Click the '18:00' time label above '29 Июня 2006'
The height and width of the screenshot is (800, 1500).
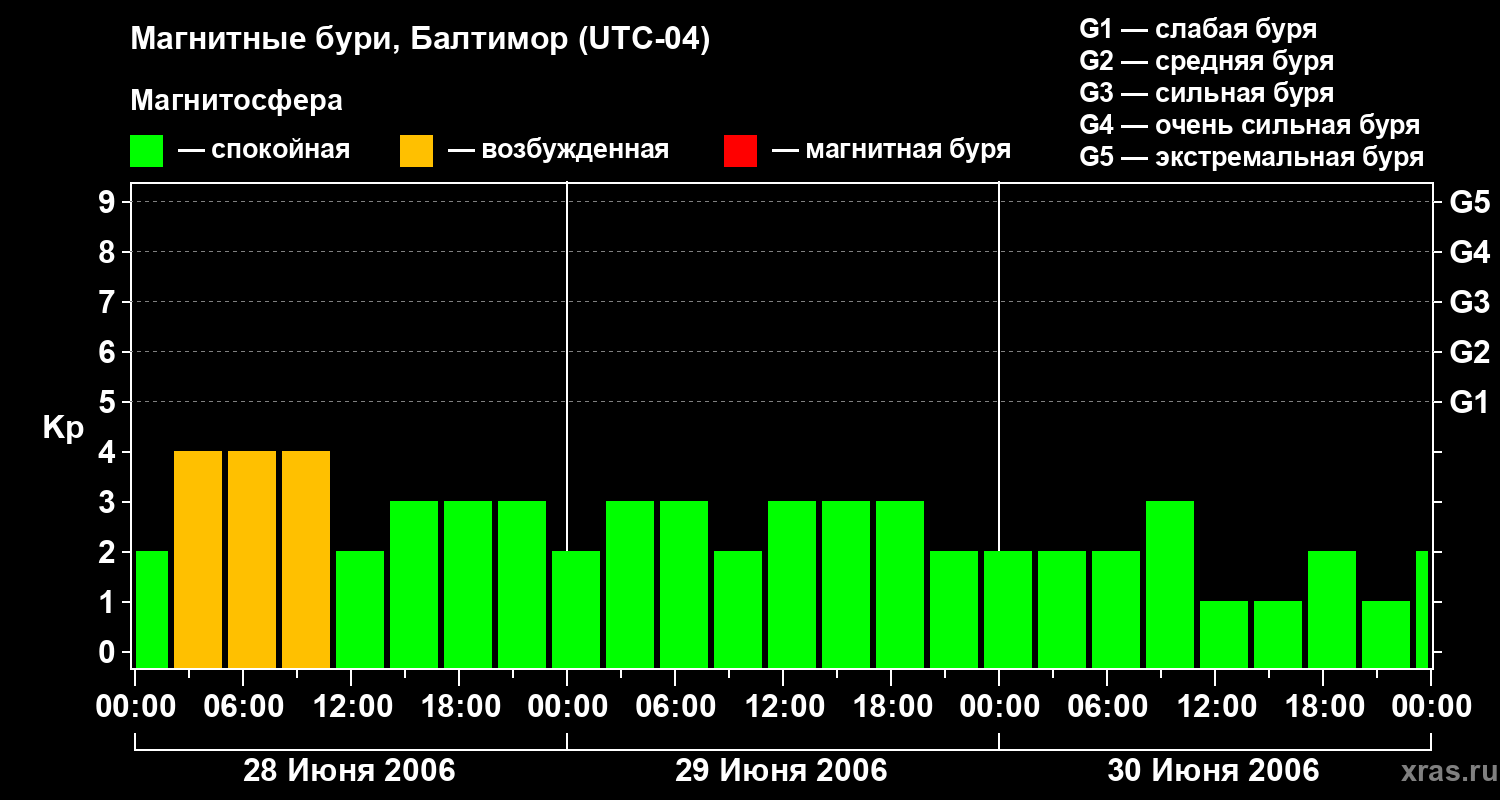(892, 707)
